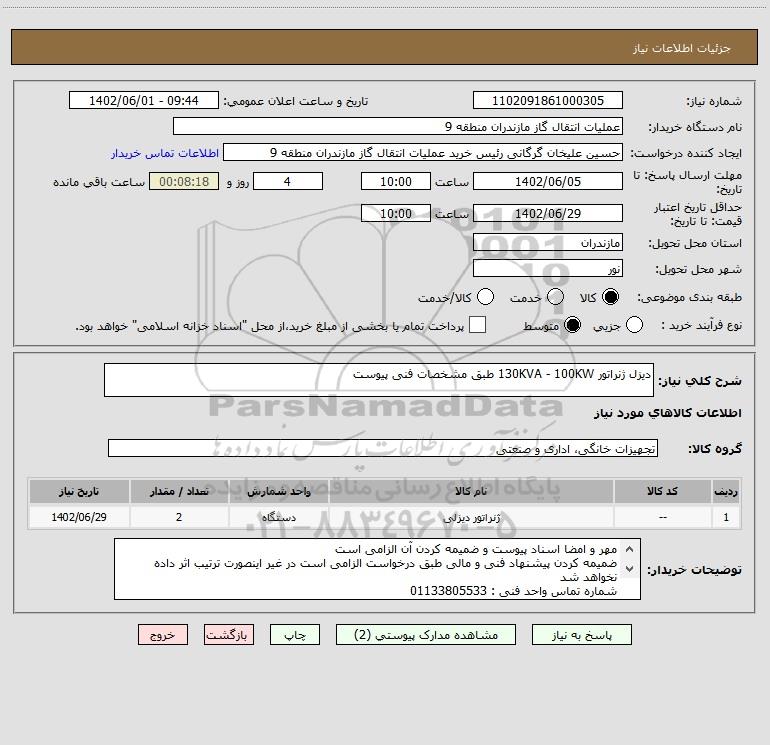Screen dimensions: 770x745
Task: Select the کالا radio button
Action: [610, 297]
